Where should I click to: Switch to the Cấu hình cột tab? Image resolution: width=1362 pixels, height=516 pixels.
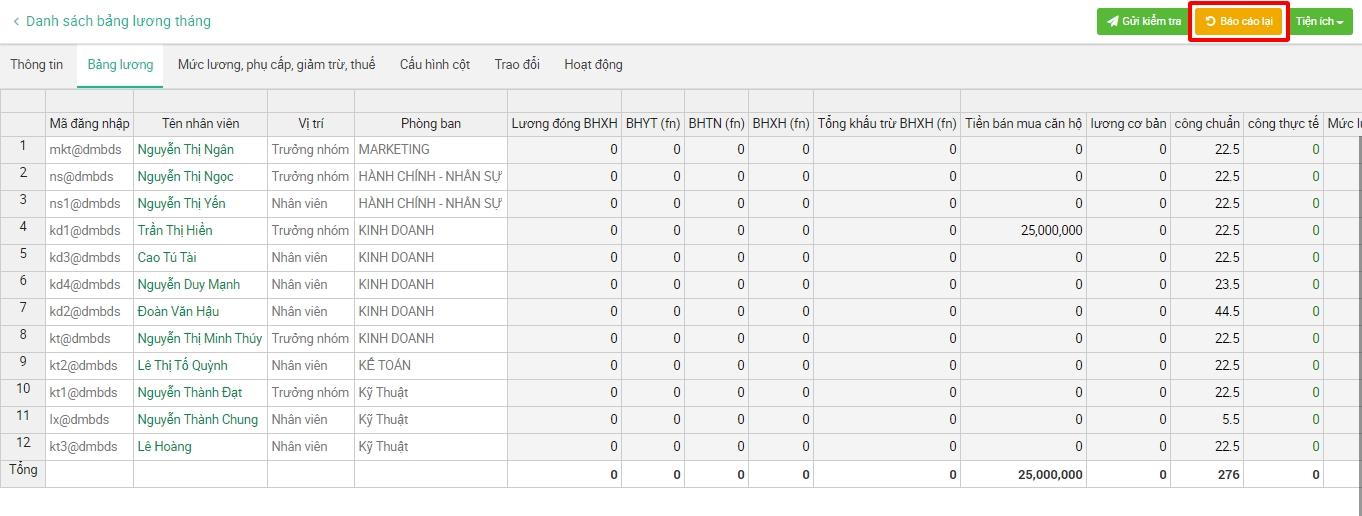click(435, 65)
